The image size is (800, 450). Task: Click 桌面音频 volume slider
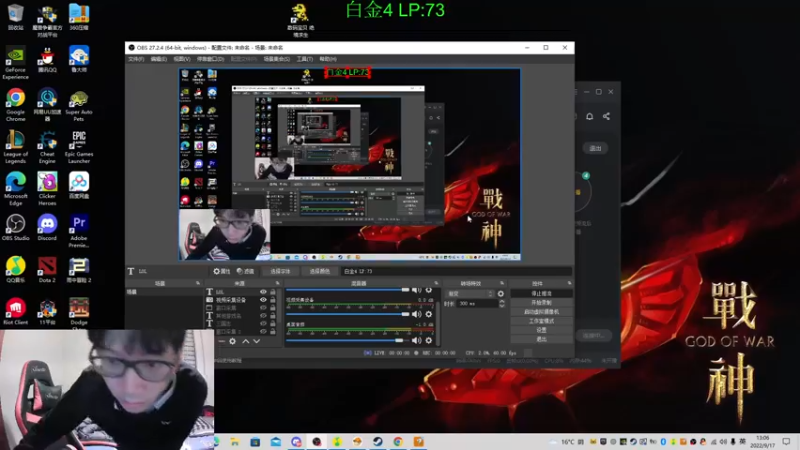point(347,340)
